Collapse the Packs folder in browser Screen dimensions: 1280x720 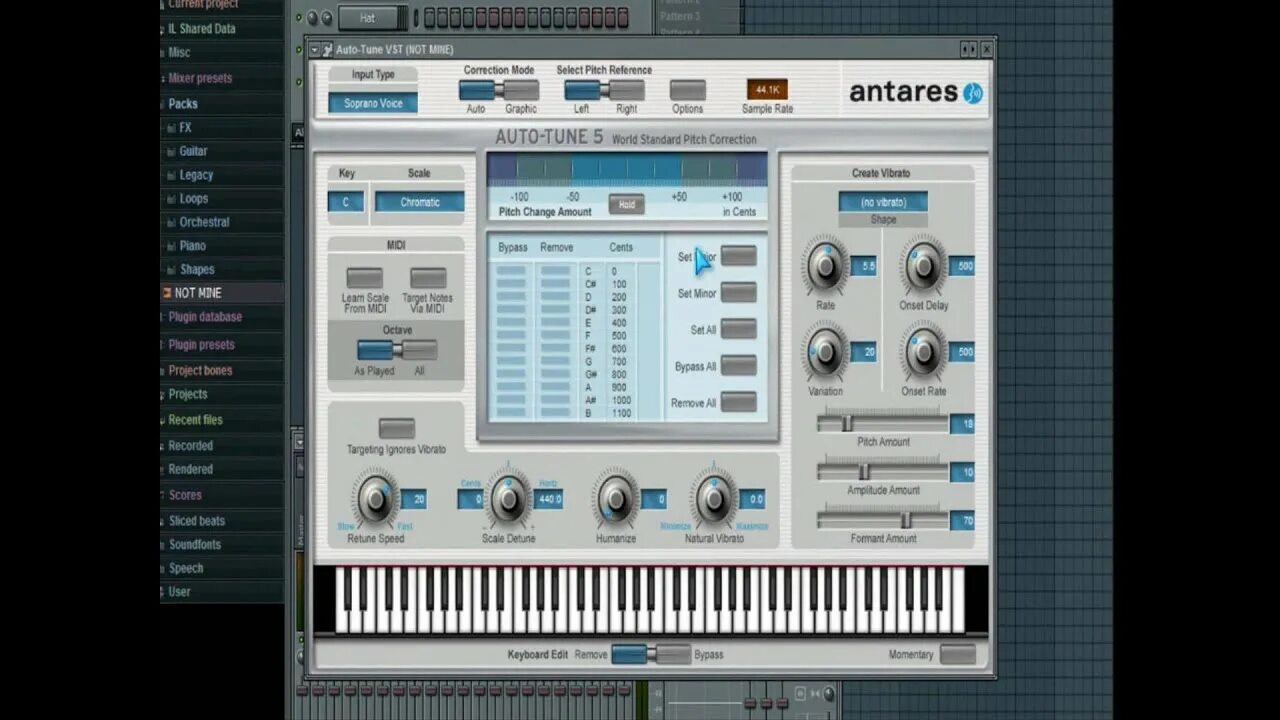183,104
